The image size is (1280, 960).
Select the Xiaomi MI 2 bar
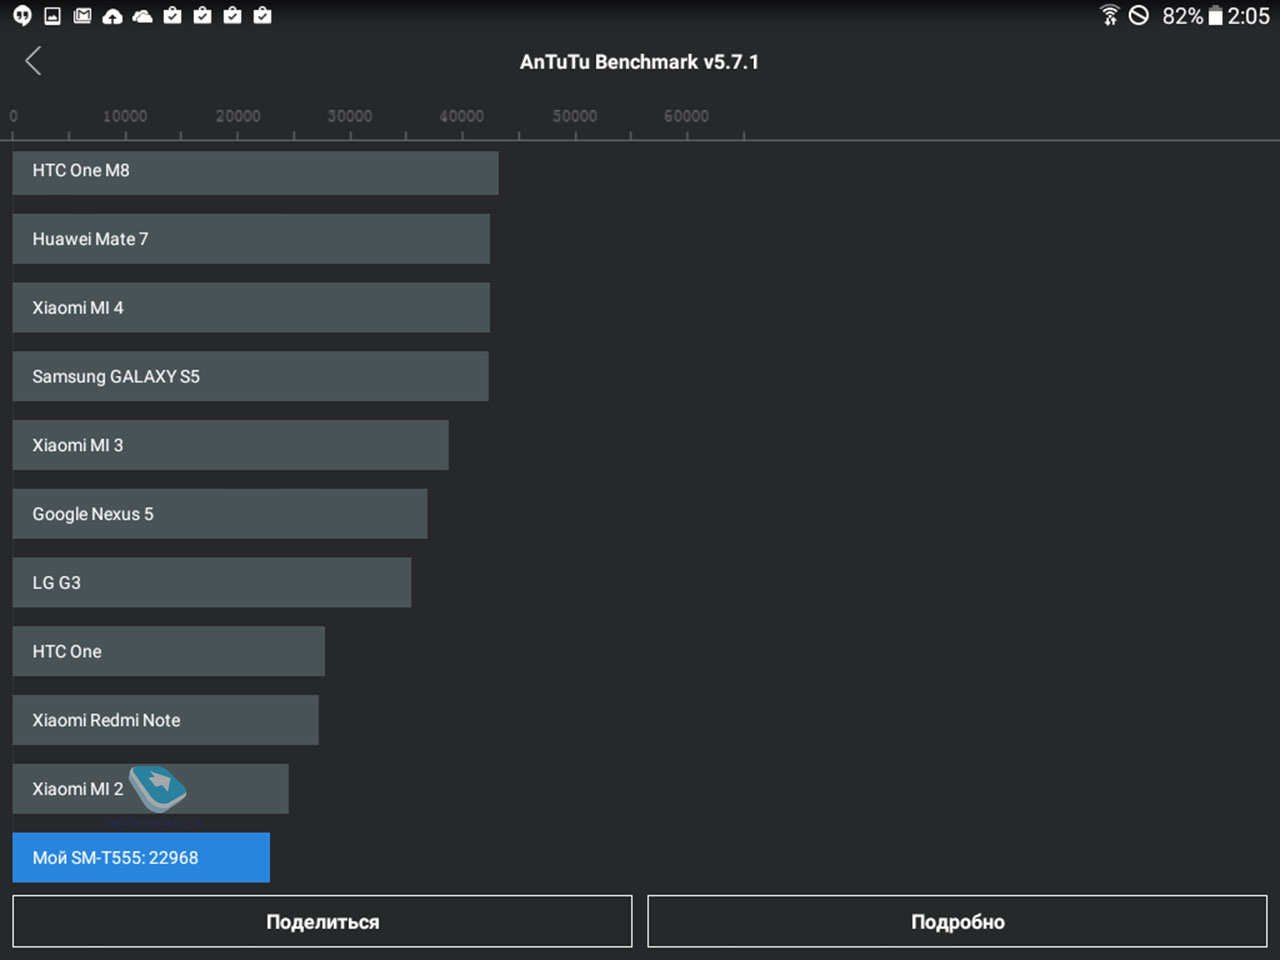click(x=150, y=789)
